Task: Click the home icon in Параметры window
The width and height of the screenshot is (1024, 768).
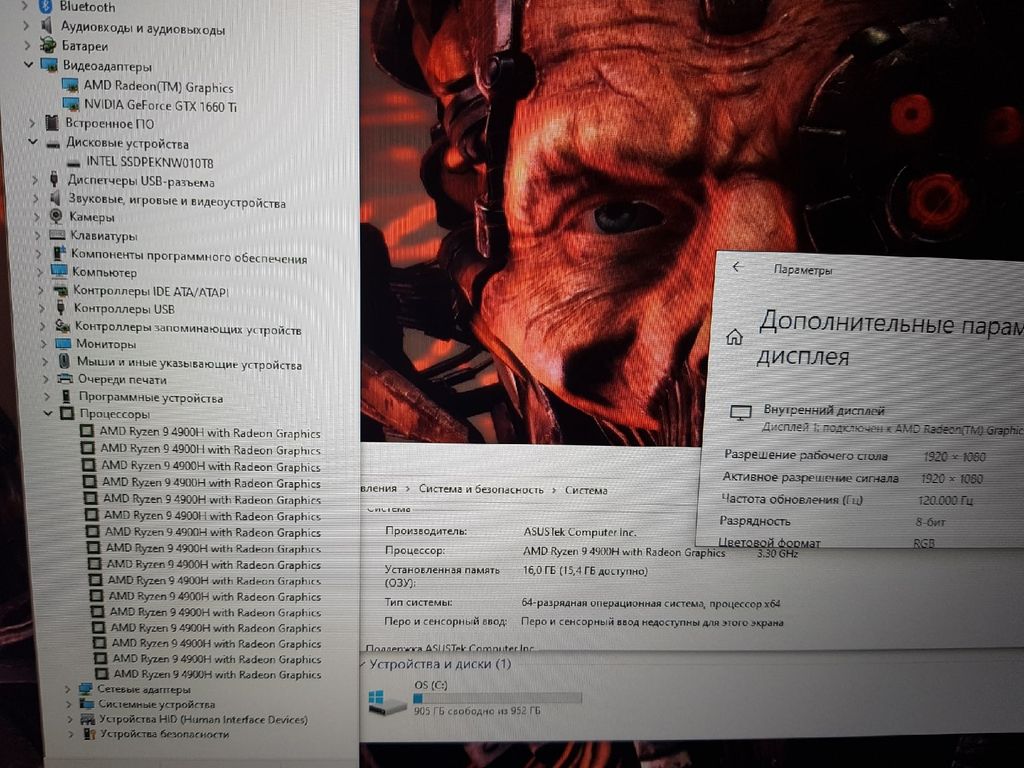Action: [x=734, y=337]
